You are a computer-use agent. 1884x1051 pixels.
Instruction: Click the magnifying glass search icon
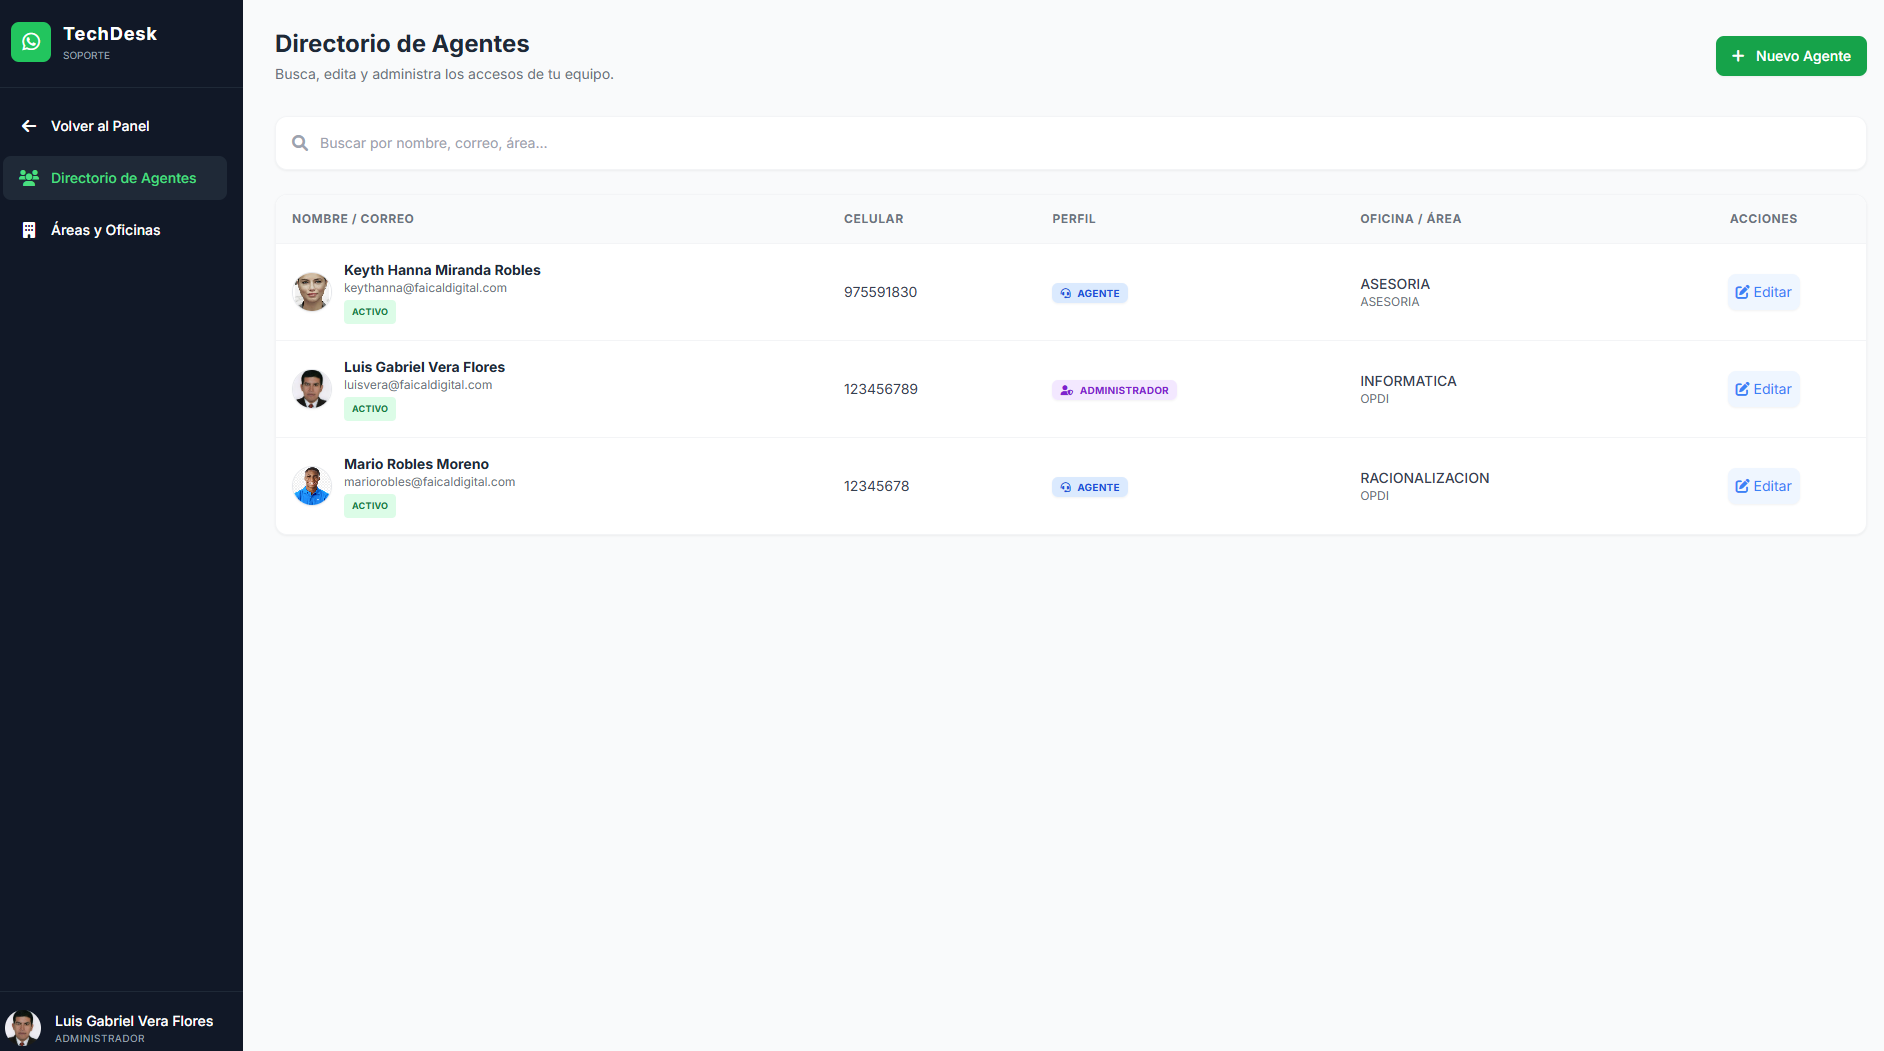click(x=300, y=143)
